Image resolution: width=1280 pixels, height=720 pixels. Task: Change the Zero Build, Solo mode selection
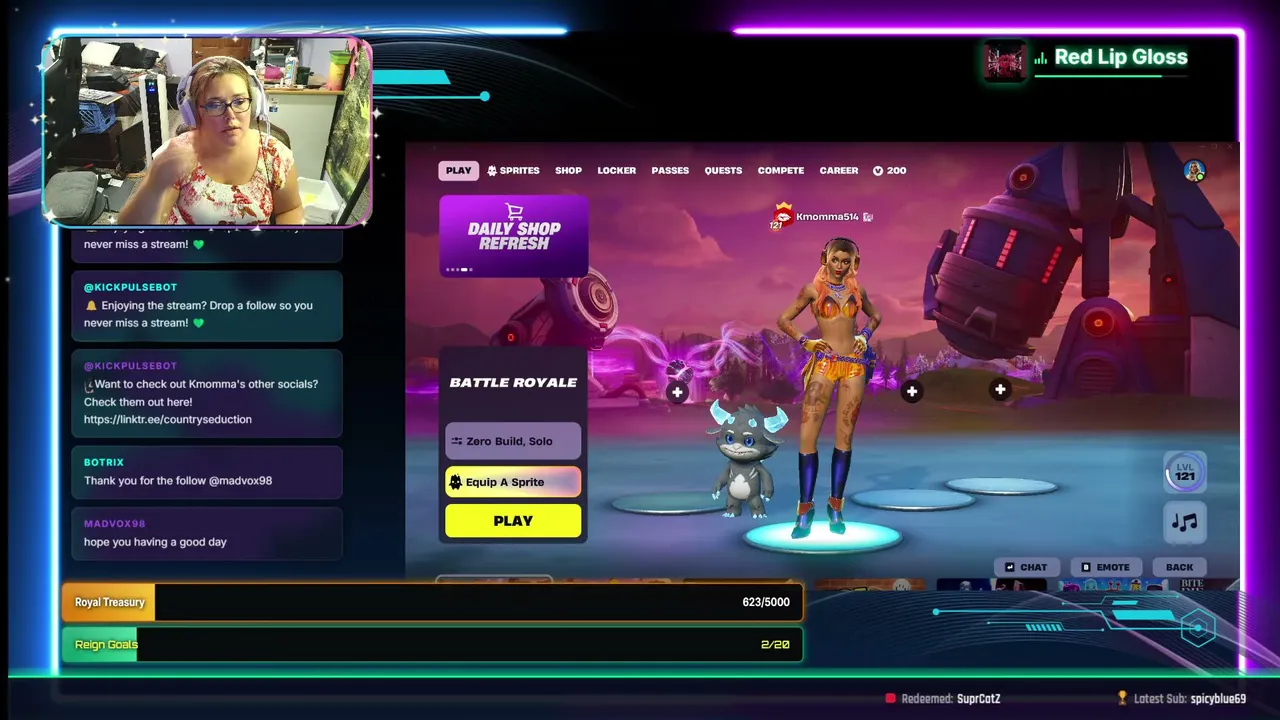click(x=513, y=441)
